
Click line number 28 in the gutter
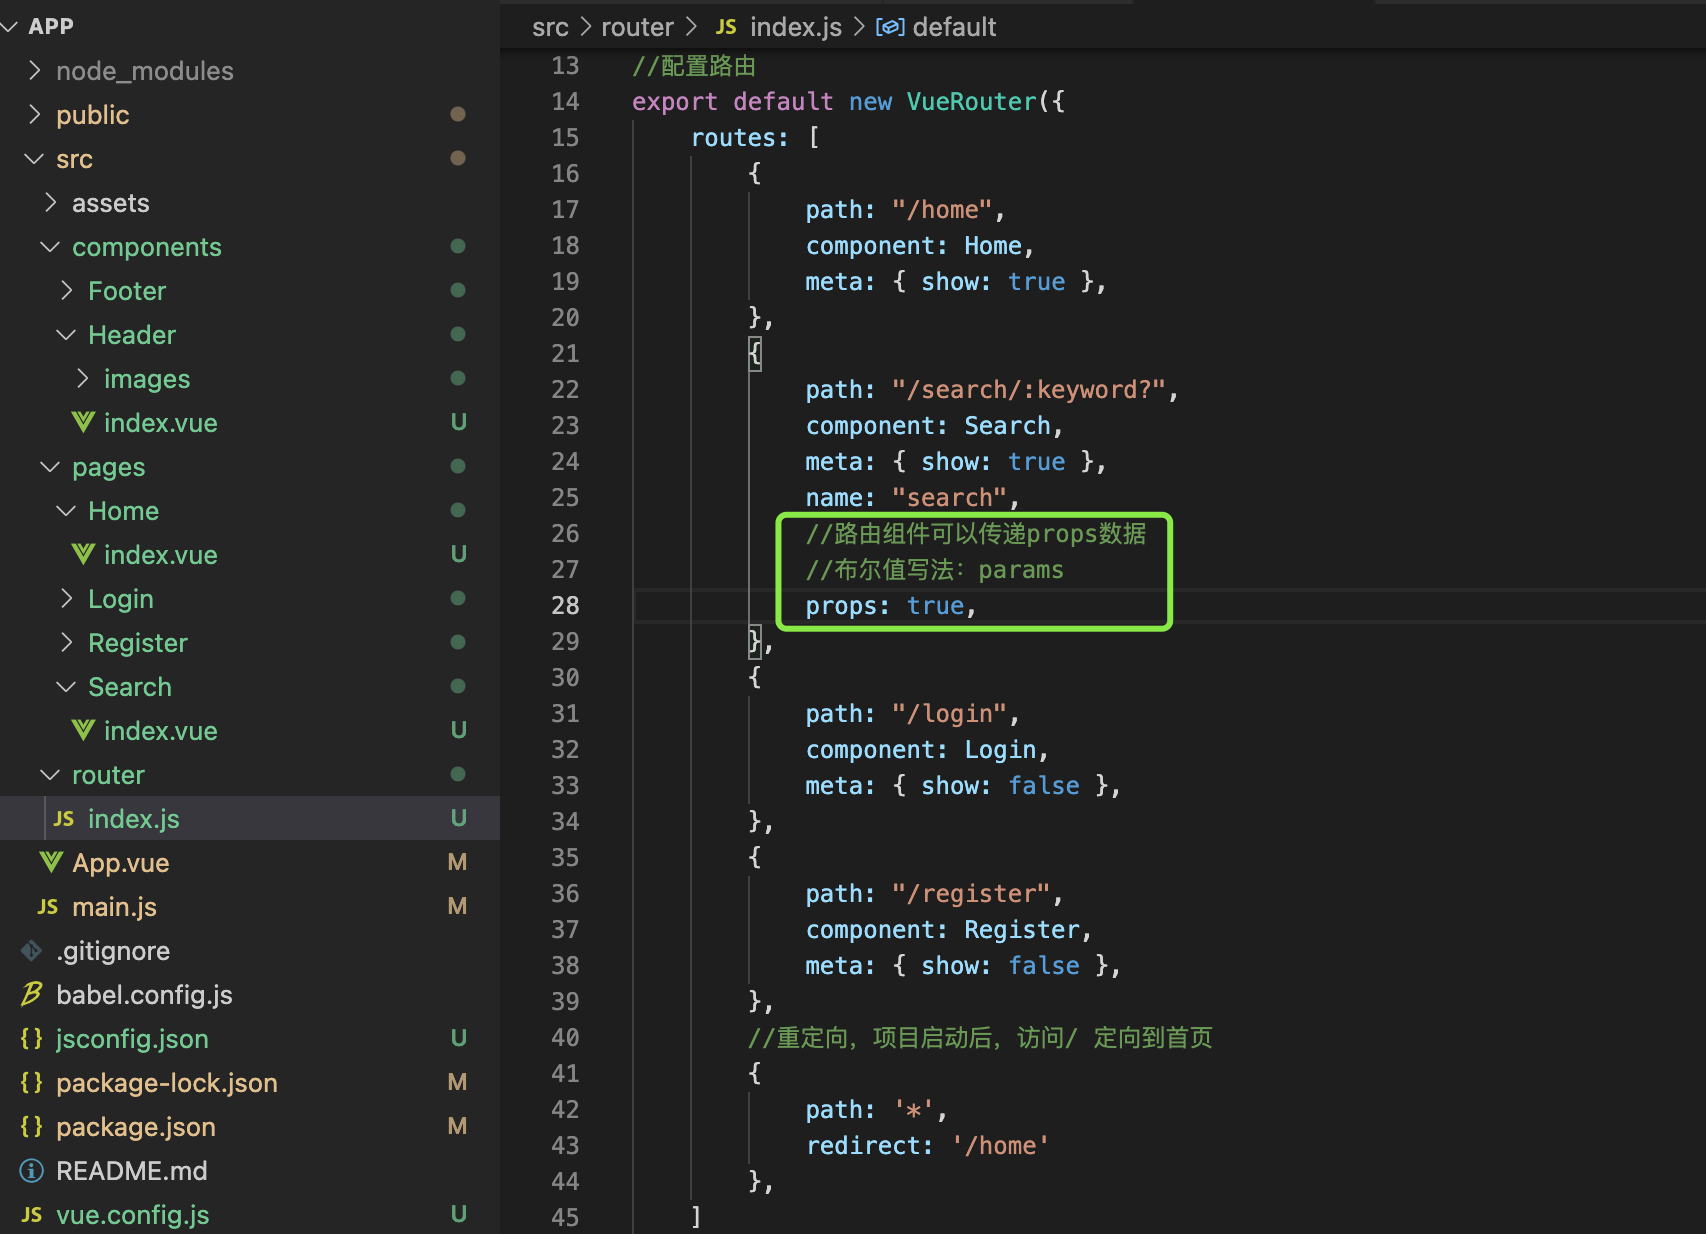(x=565, y=606)
